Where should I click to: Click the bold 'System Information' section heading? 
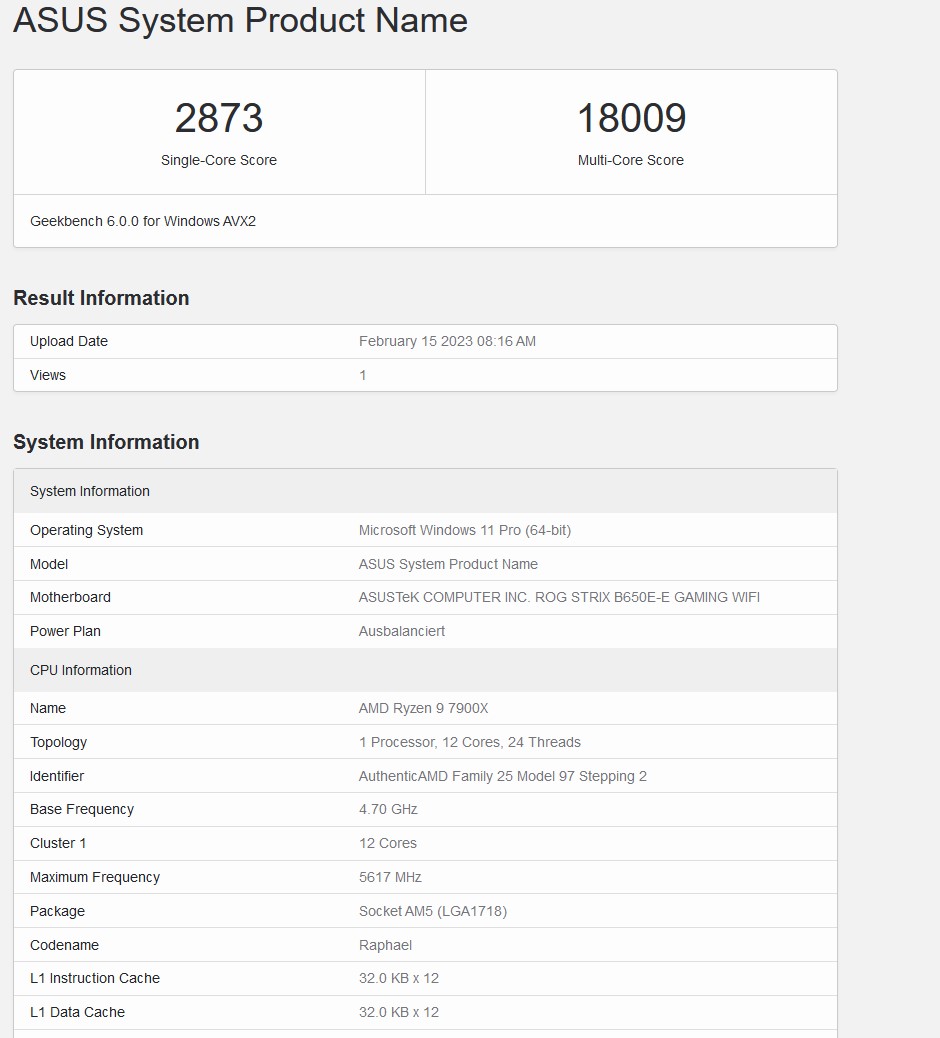click(106, 442)
